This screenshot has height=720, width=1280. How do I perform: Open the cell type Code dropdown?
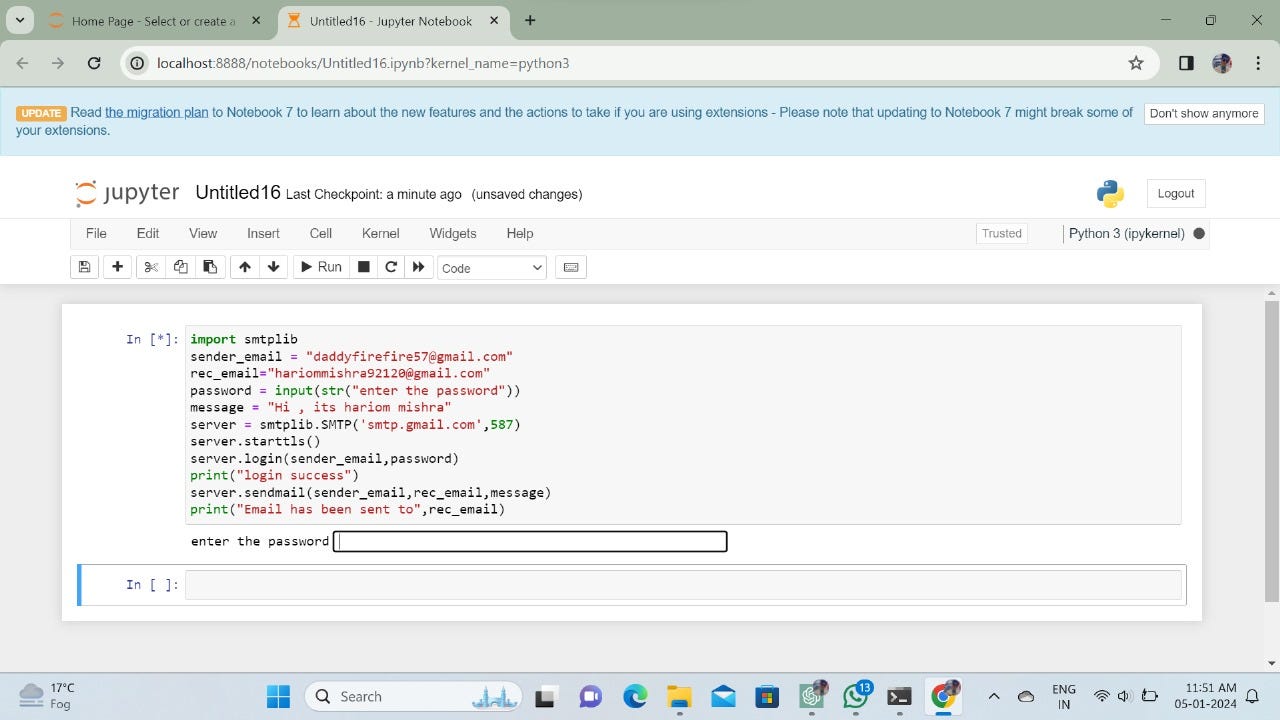[492, 268]
